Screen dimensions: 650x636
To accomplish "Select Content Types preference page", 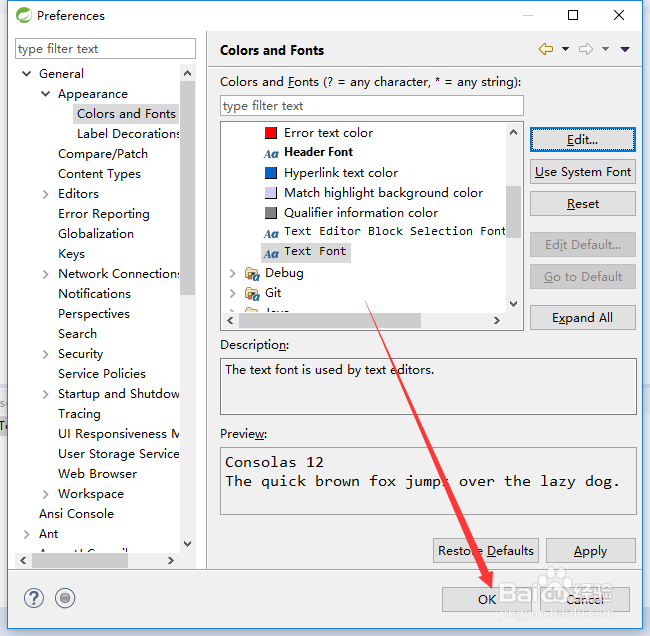I will (99, 174).
